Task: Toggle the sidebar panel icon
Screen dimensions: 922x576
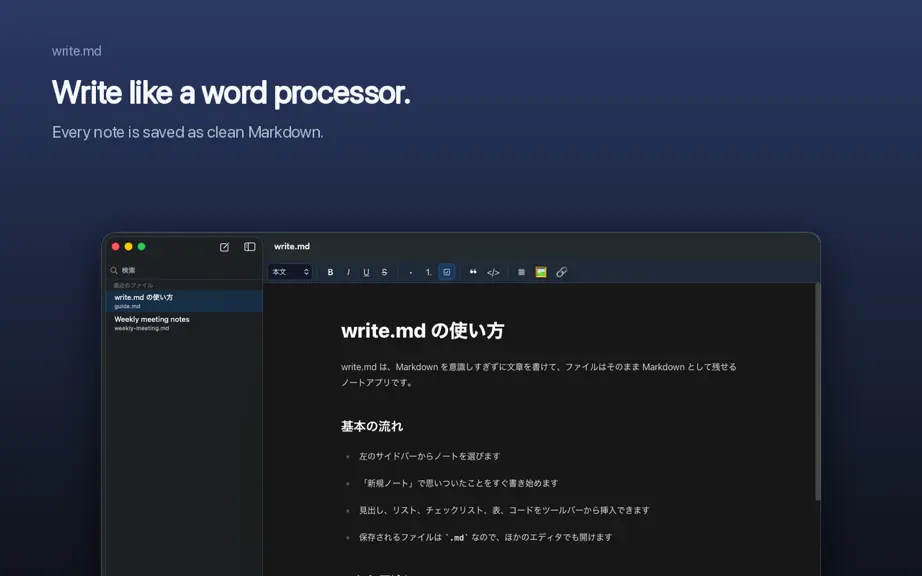Action: click(x=249, y=247)
